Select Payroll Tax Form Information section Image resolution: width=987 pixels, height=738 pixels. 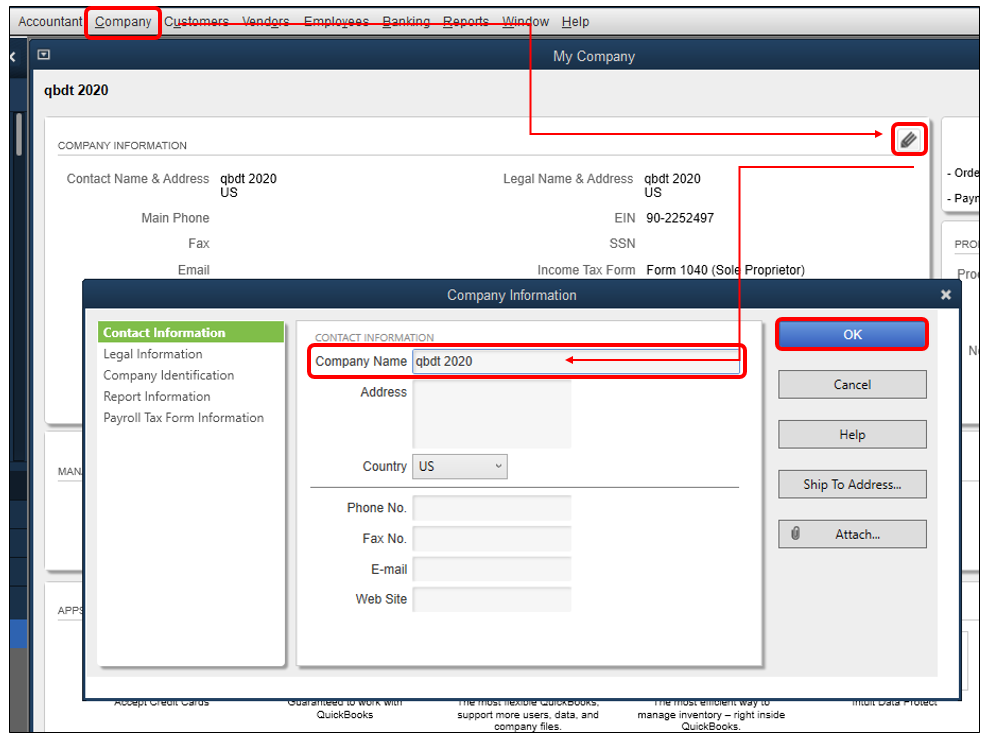point(184,417)
